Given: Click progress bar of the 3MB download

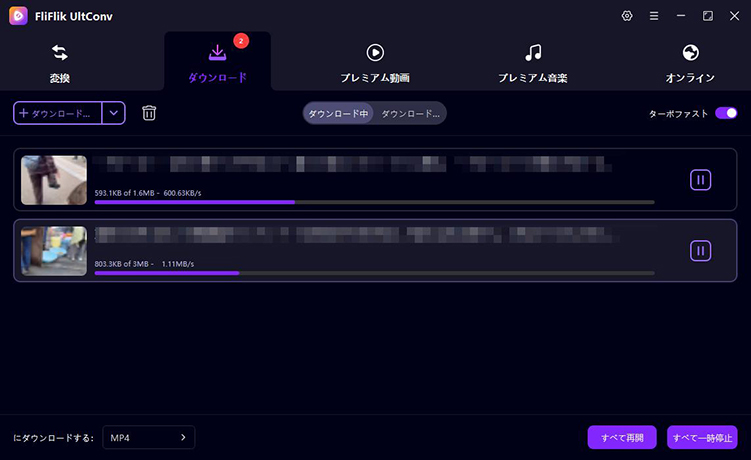Looking at the screenshot, I should (x=375, y=273).
